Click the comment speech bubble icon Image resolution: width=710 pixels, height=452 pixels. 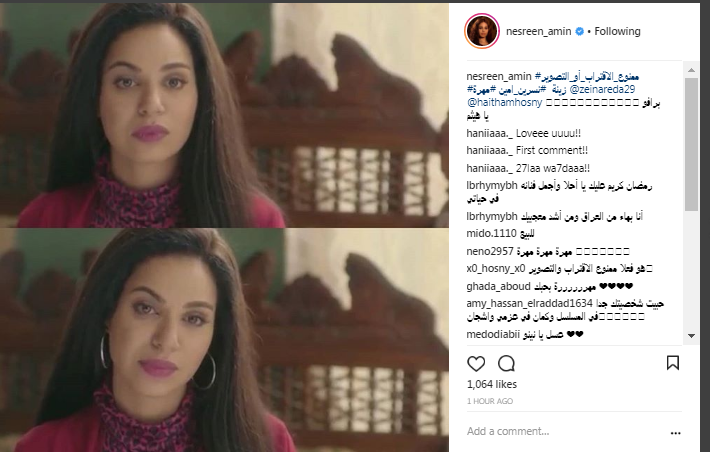pos(506,363)
